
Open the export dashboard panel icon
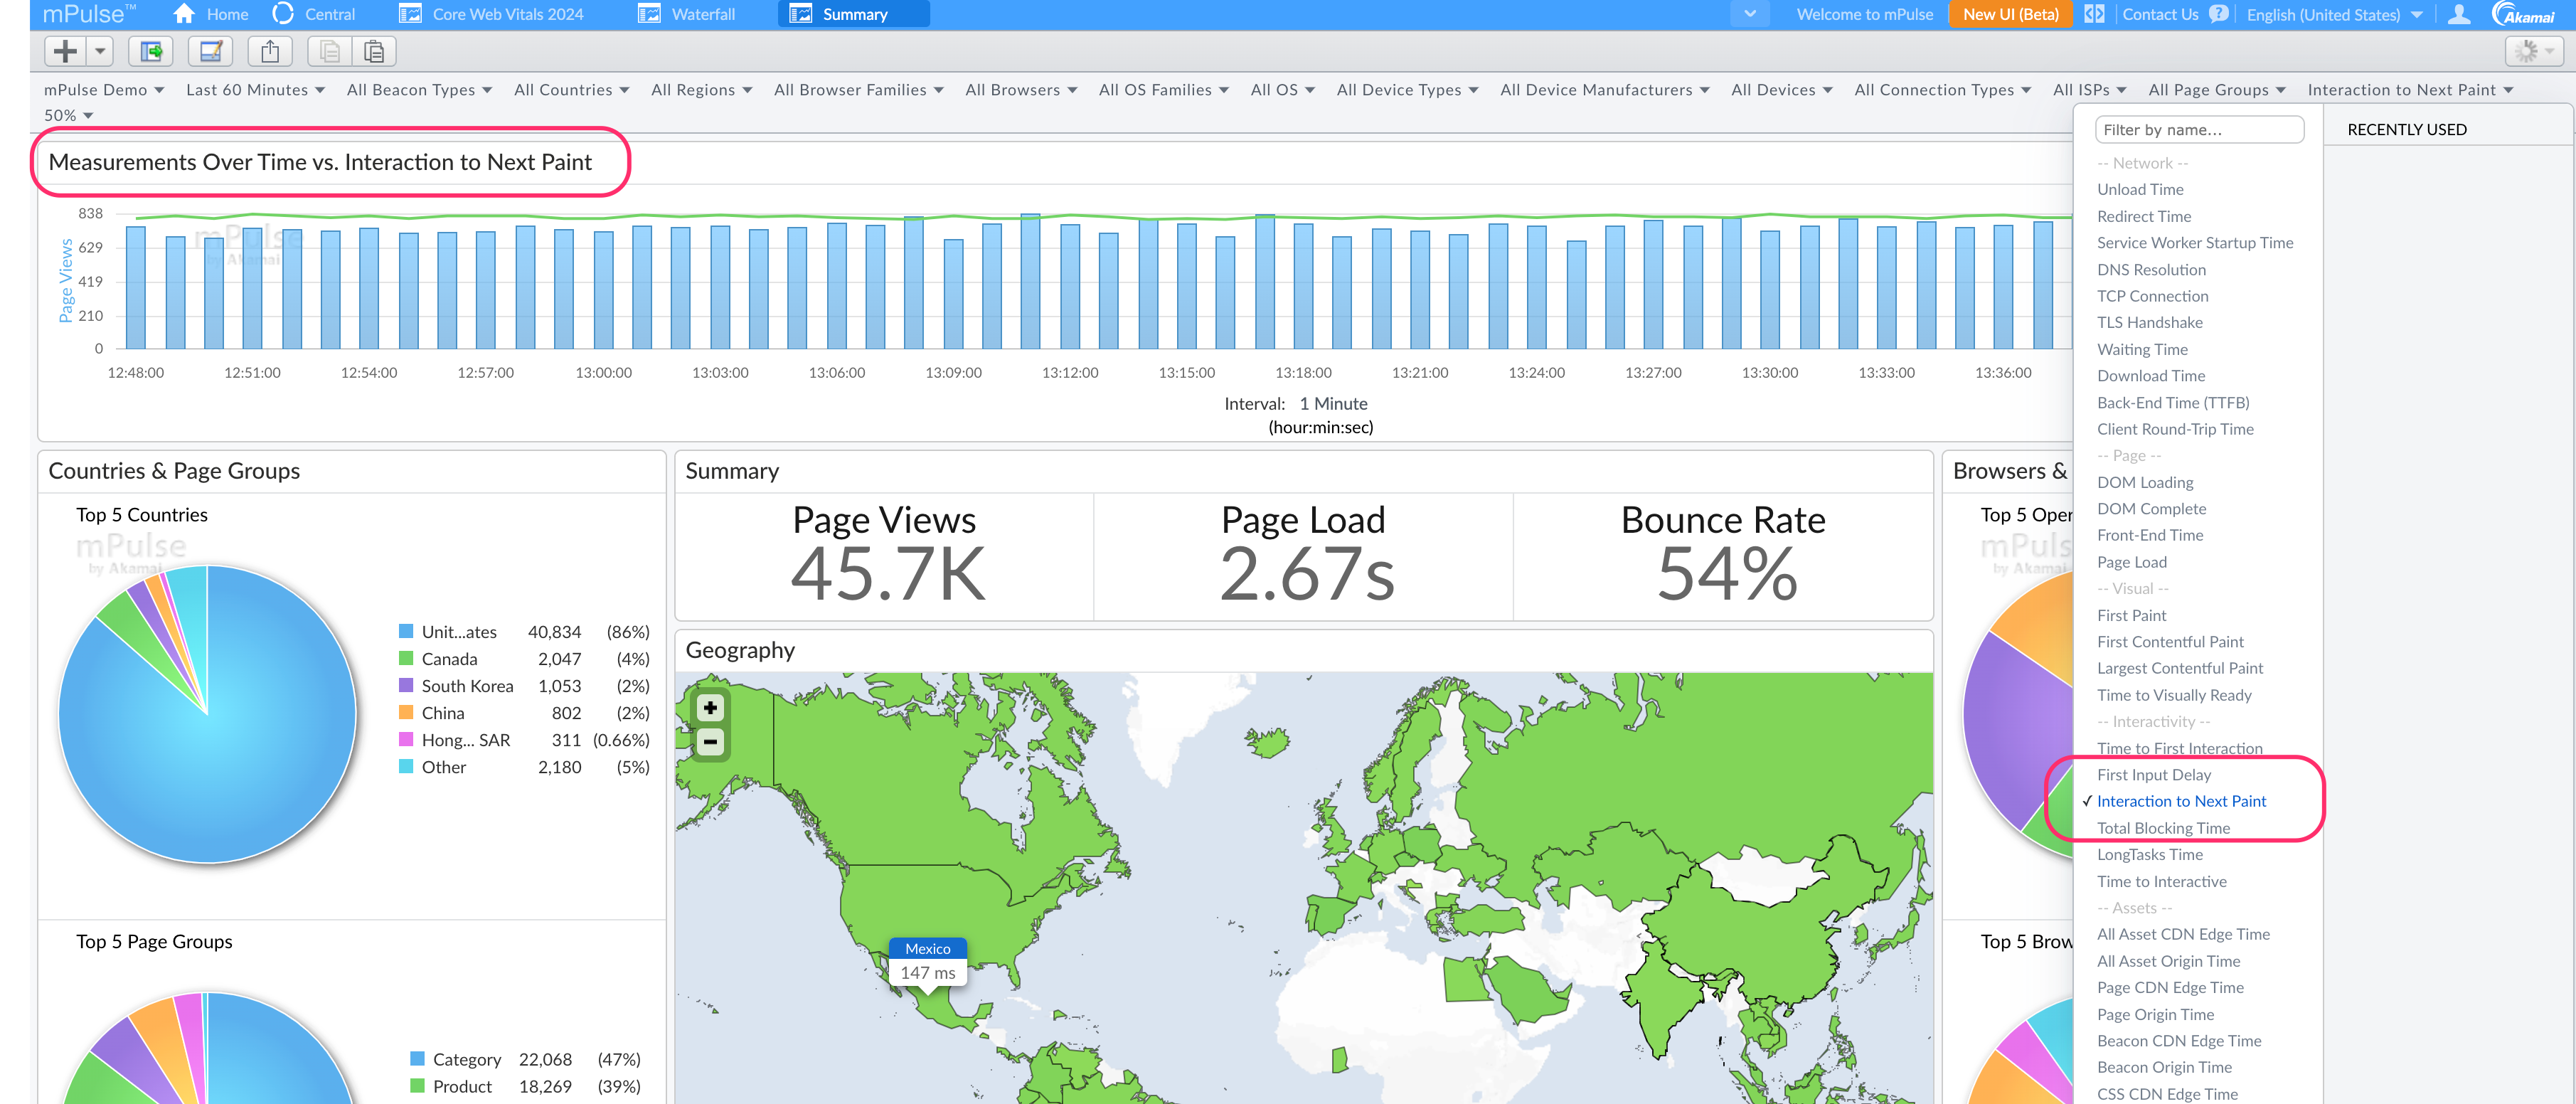[x=151, y=51]
